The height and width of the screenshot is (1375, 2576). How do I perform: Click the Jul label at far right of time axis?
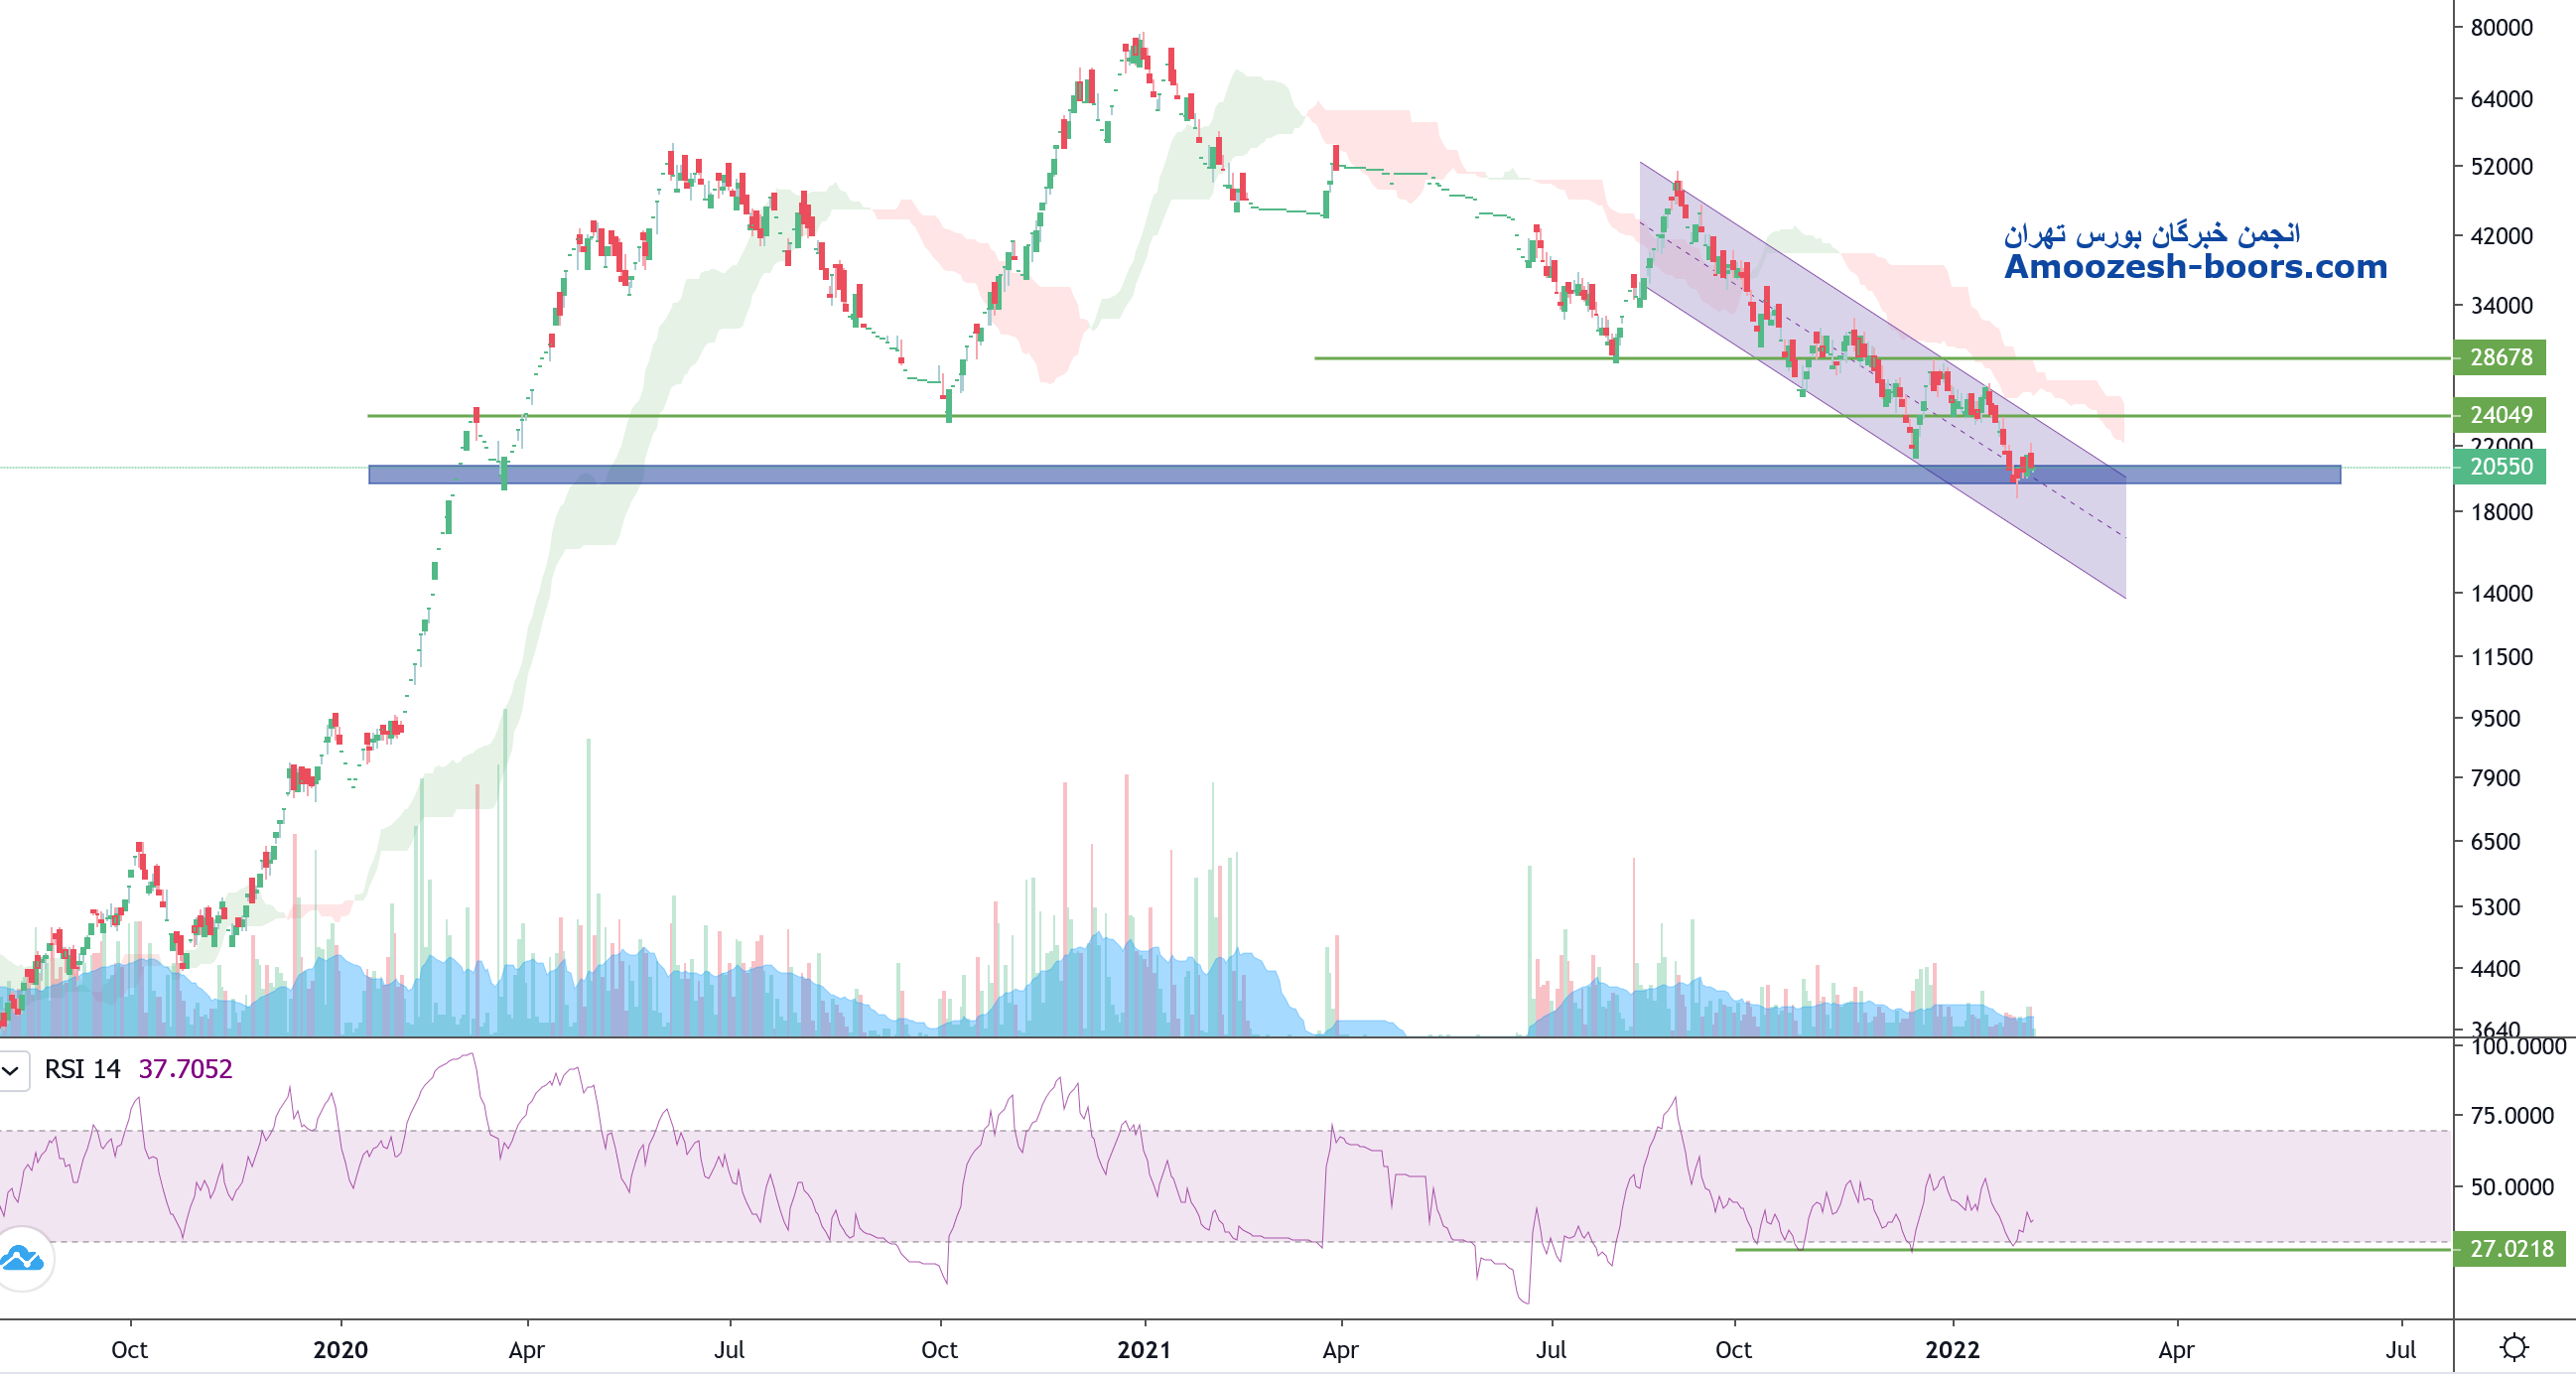click(x=2400, y=1350)
